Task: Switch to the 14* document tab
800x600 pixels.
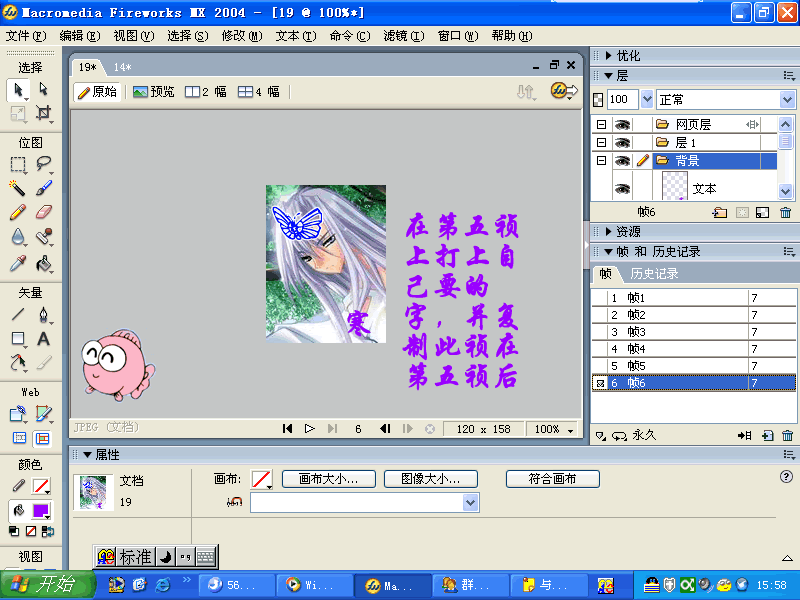Action: click(x=122, y=67)
